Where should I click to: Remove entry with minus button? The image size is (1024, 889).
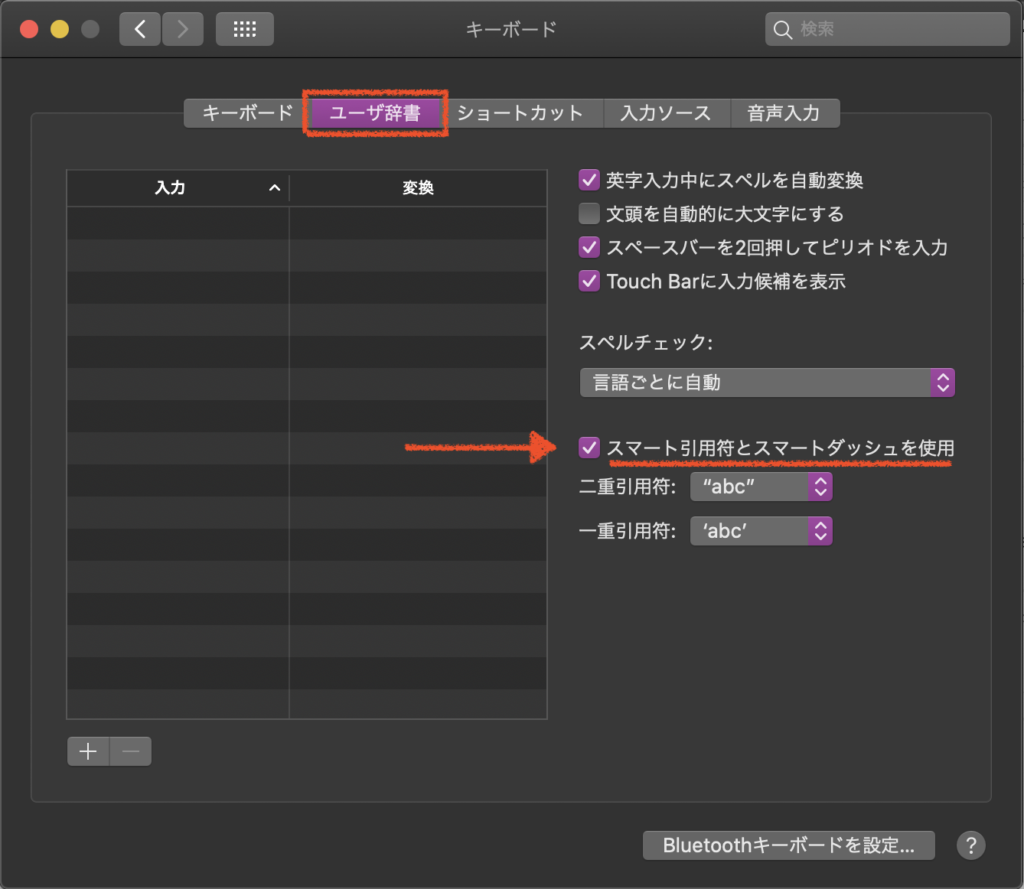[131, 751]
